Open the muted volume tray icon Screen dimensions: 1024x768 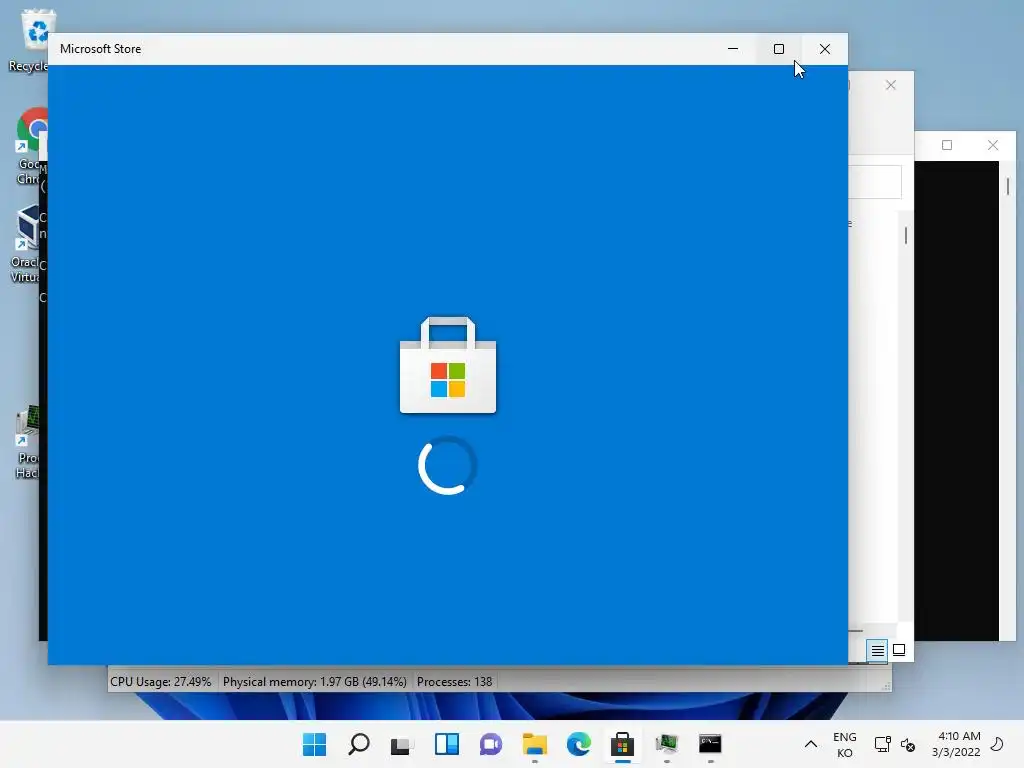908,744
